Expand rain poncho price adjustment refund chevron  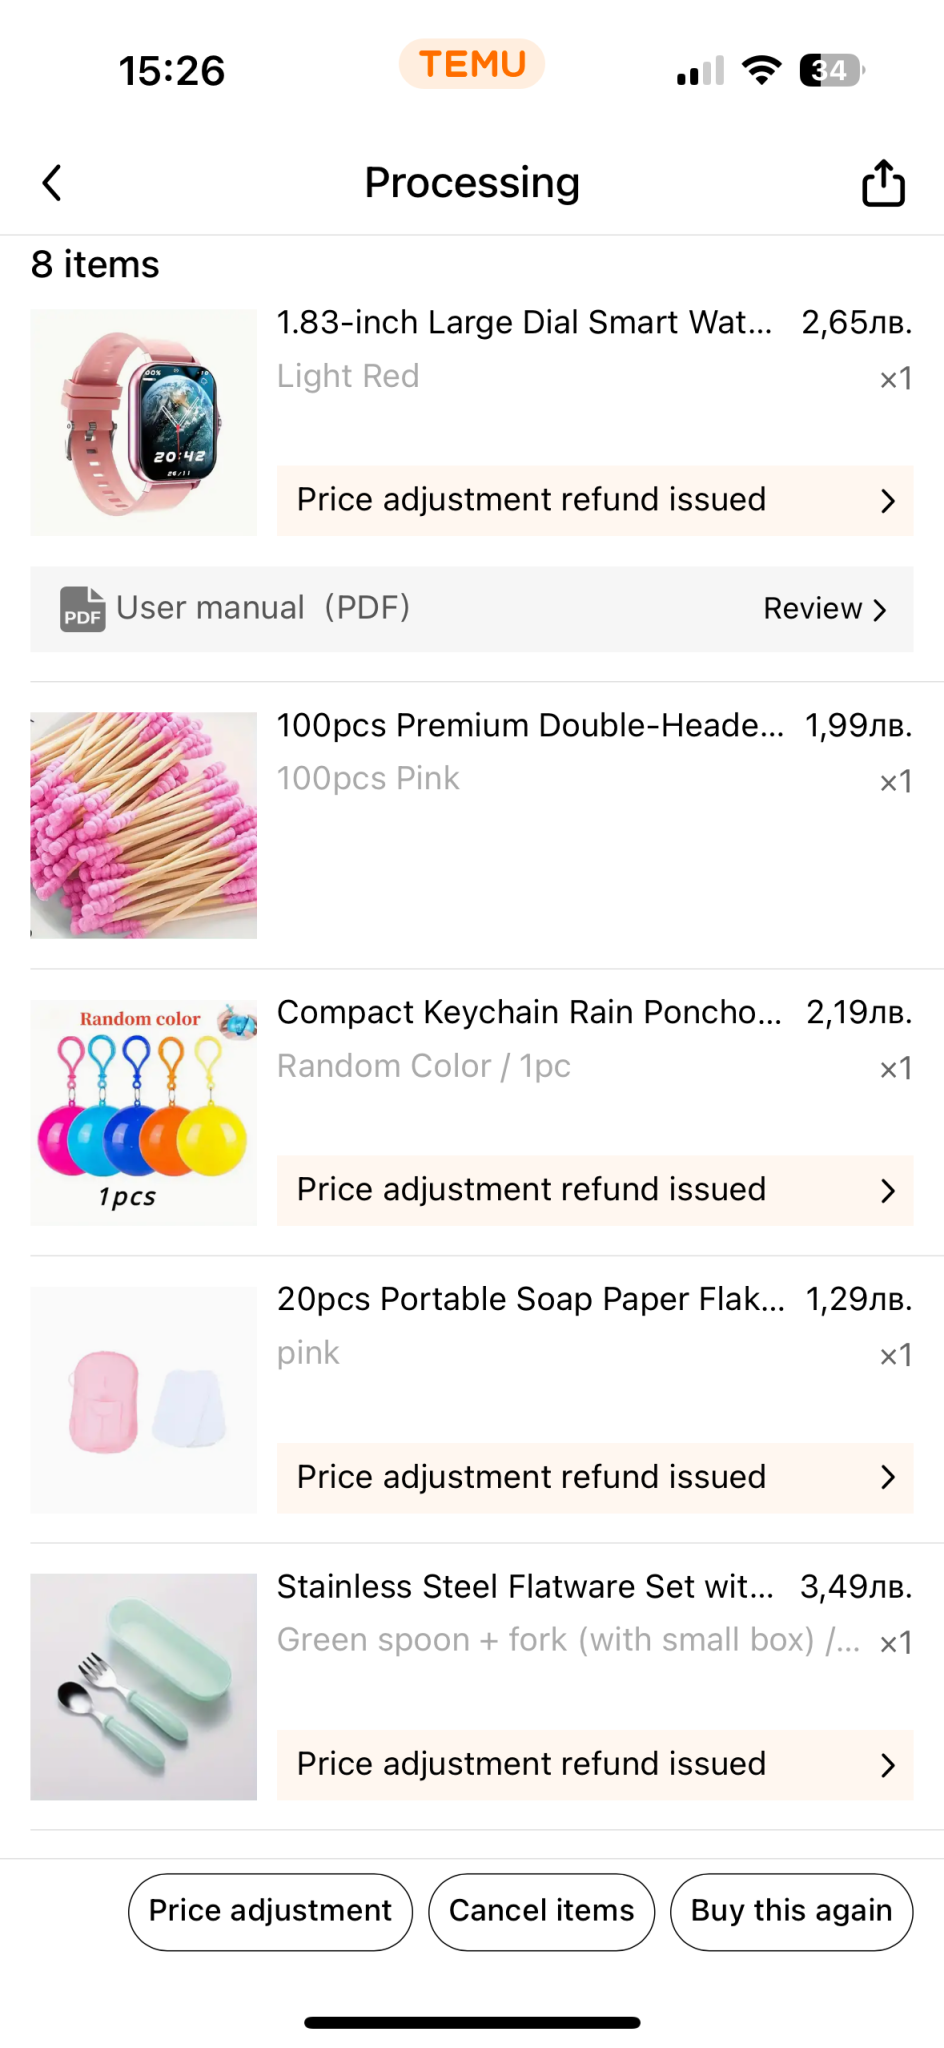coord(887,1190)
